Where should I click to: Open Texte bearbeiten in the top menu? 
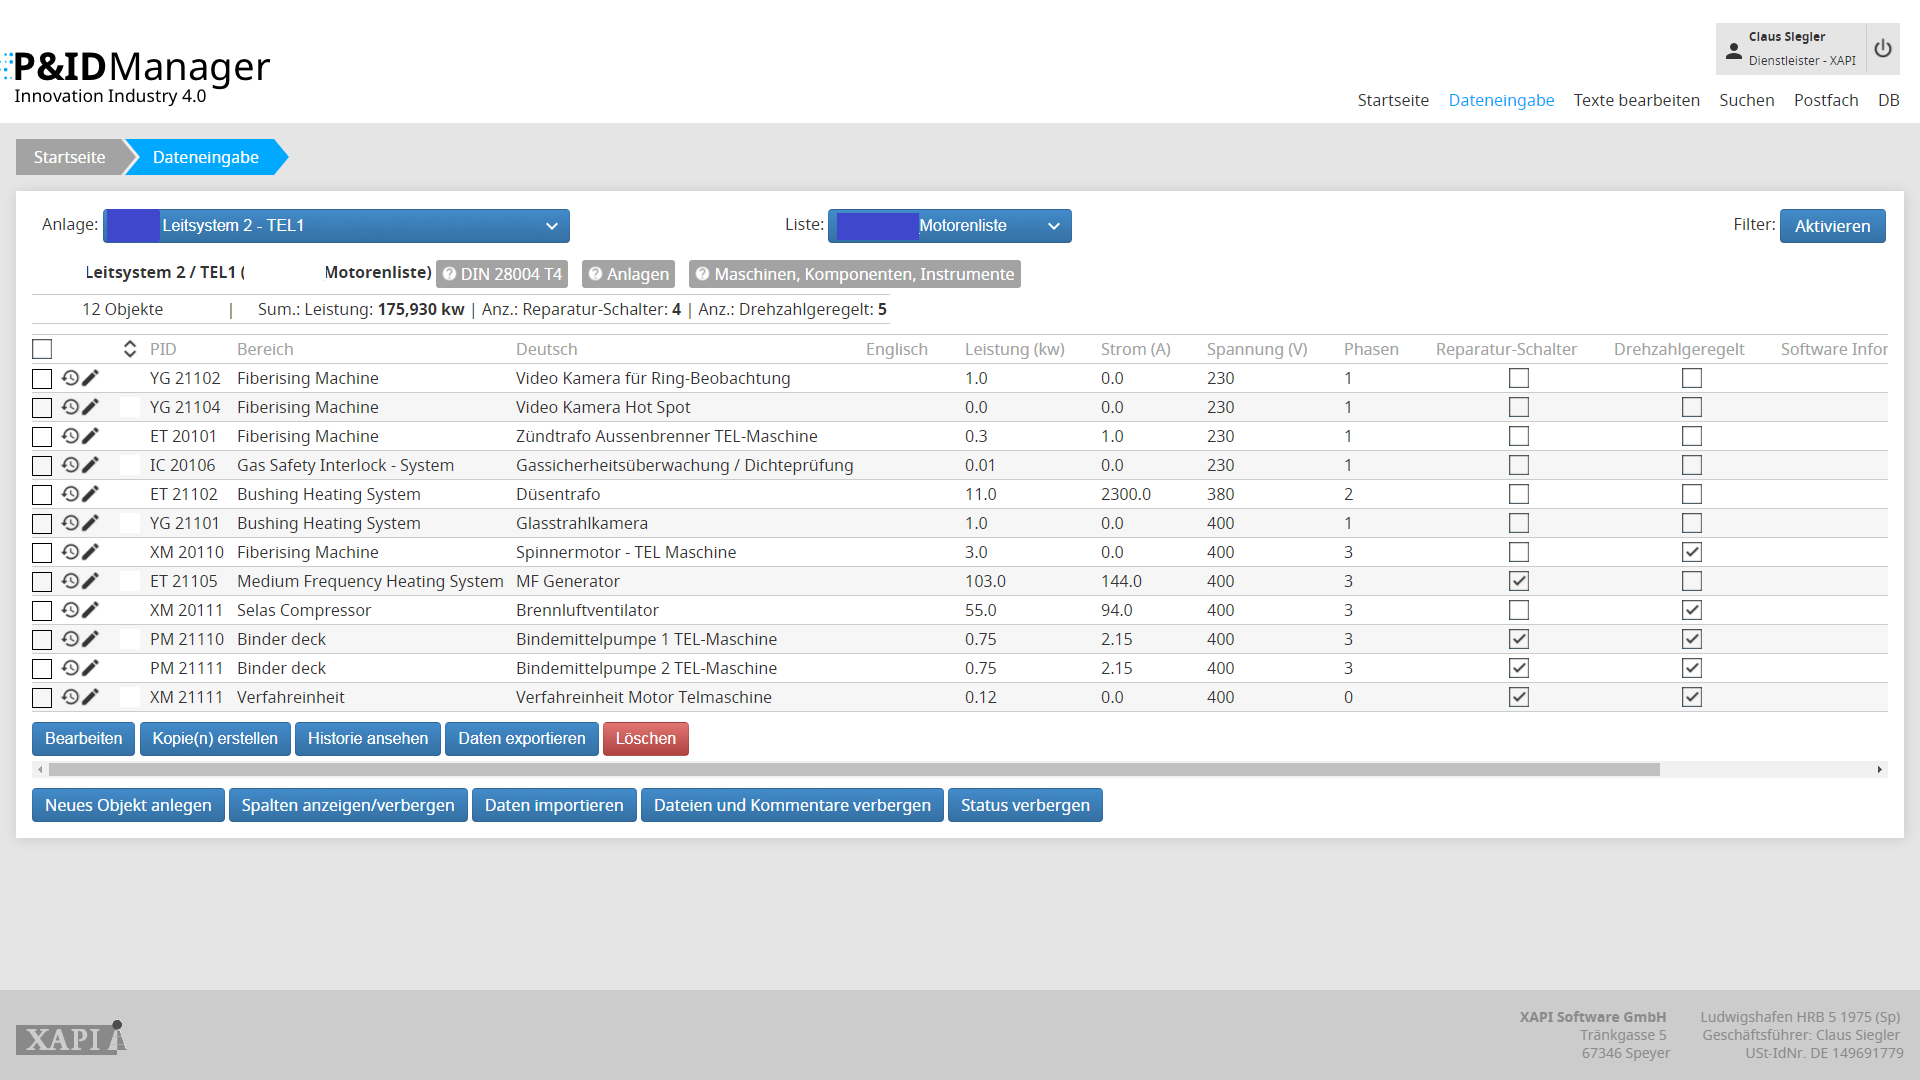[x=1636, y=100]
